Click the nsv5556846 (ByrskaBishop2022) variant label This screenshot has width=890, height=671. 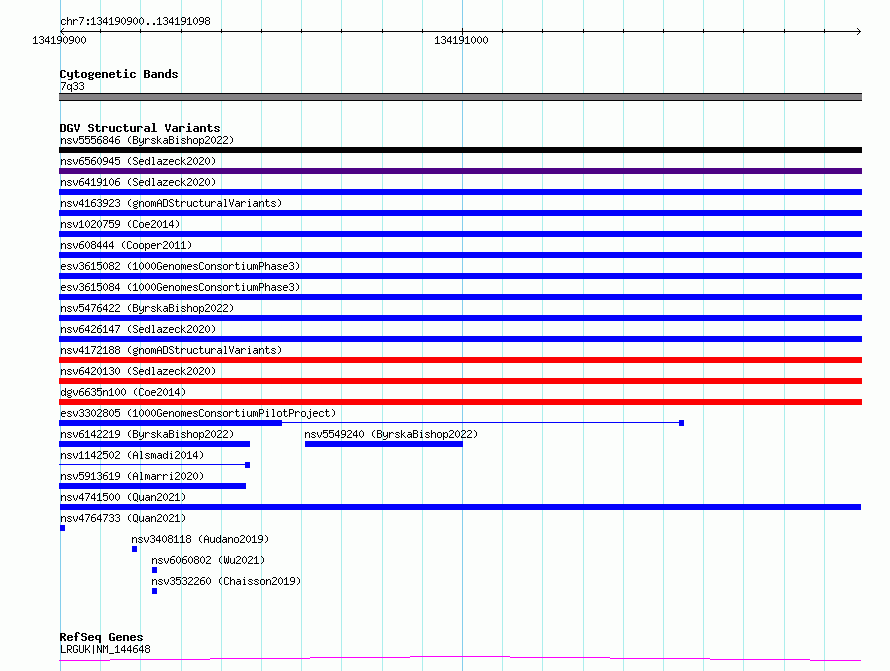point(147,140)
